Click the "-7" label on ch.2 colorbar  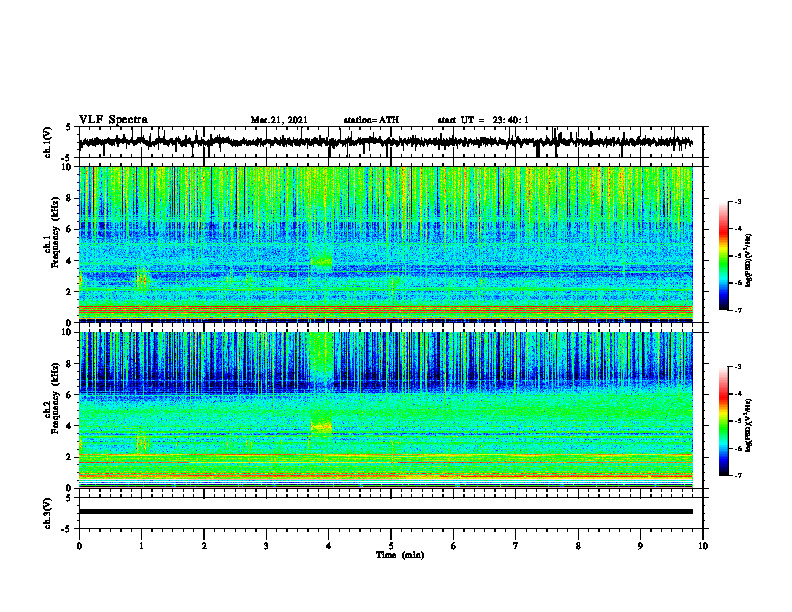[x=738, y=475]
